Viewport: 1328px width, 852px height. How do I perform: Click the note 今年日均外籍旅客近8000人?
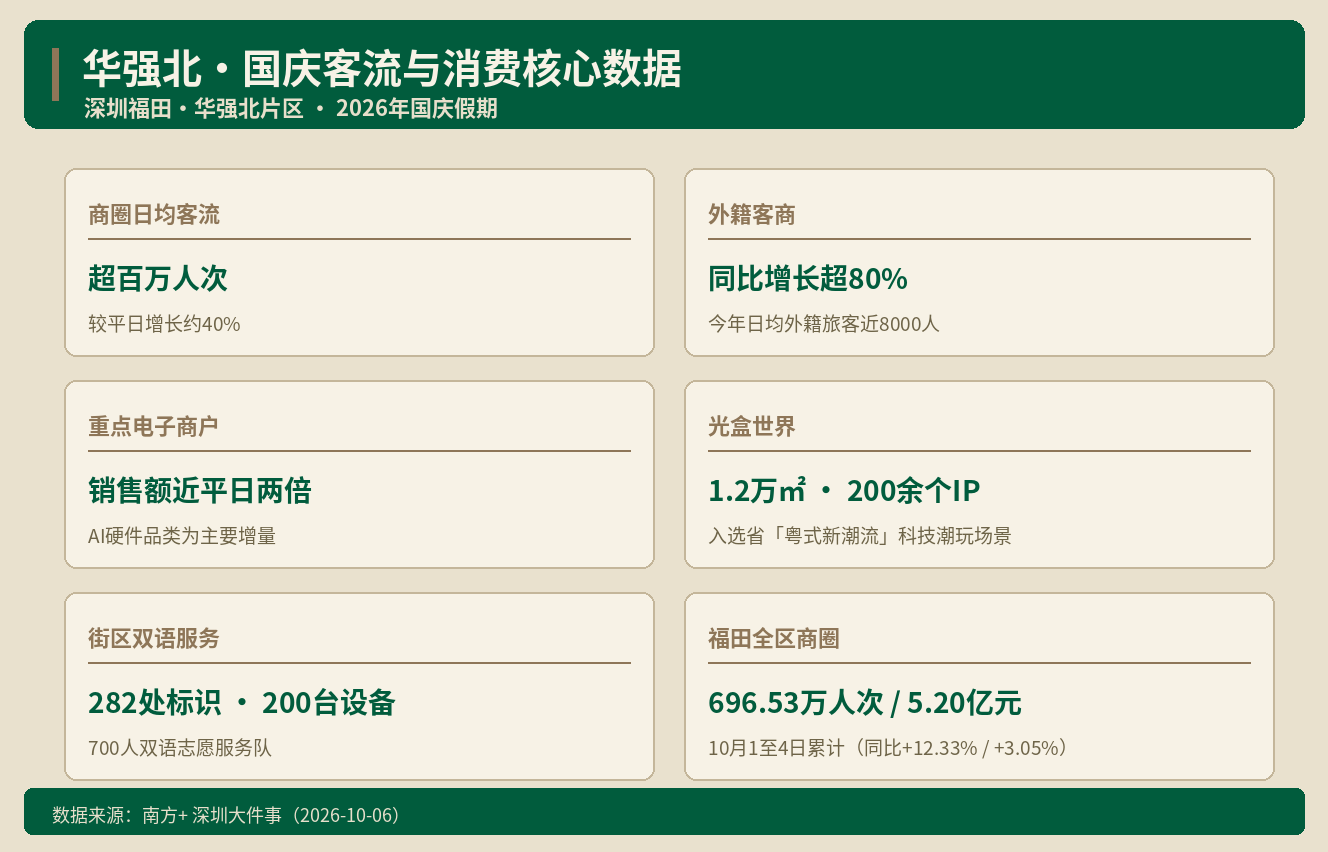point(824,324)
